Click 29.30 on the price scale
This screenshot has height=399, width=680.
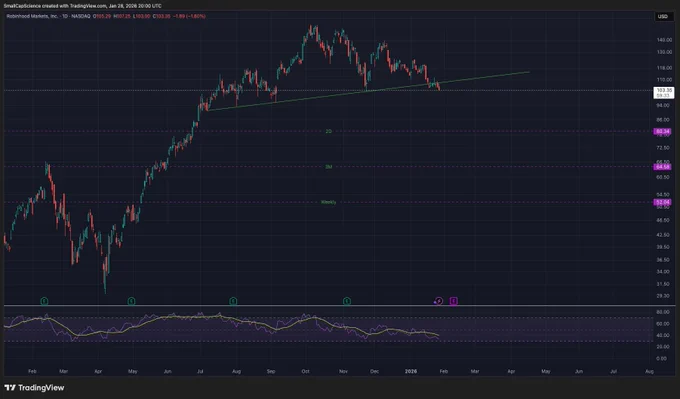pyautogui.click(x=664, y=296)
